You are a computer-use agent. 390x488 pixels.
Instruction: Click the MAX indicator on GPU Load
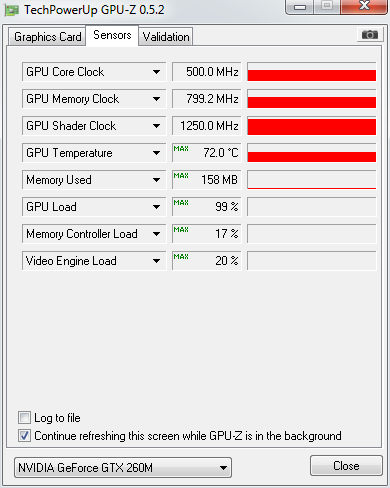(181, 203)
